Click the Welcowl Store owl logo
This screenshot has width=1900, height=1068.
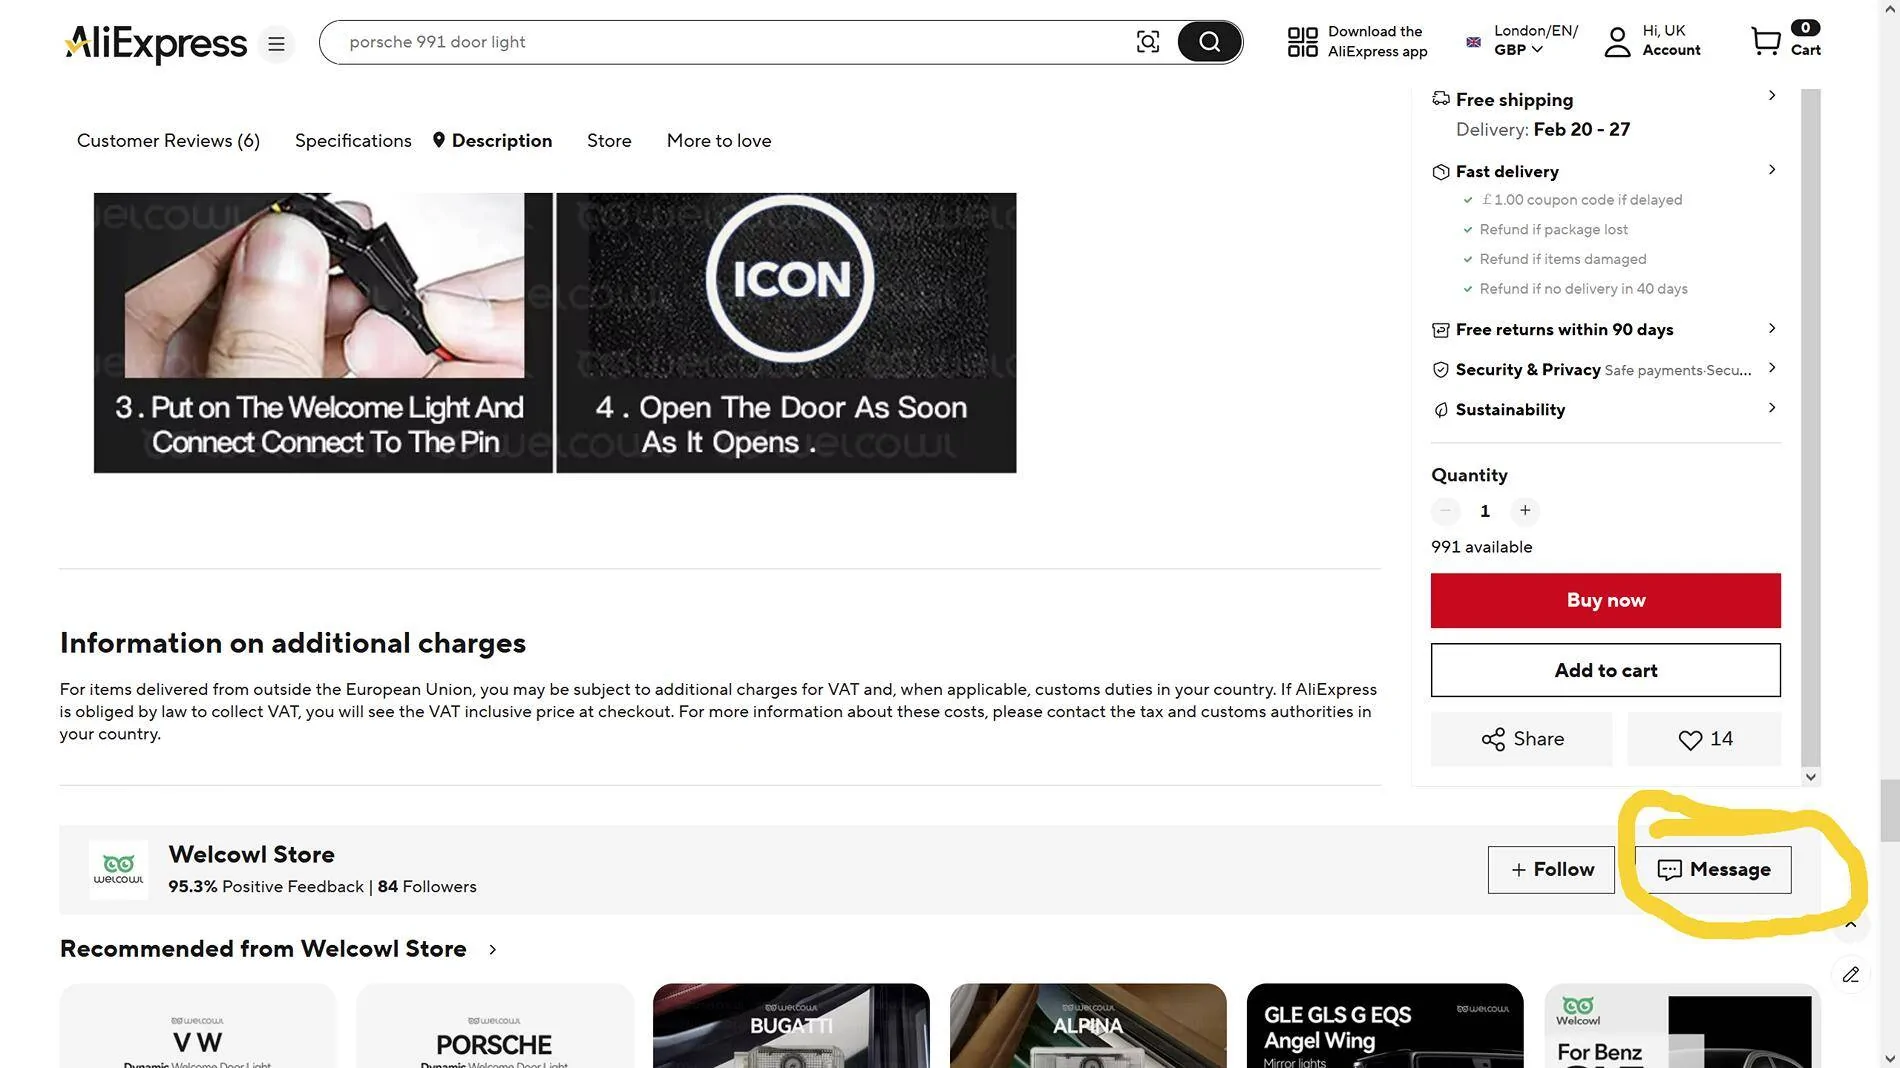(118, 870)
